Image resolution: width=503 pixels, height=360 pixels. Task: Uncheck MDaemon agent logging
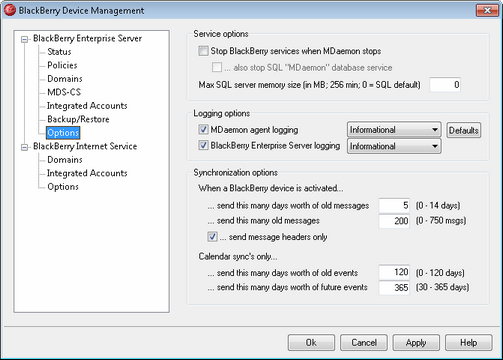click(203, 129)
